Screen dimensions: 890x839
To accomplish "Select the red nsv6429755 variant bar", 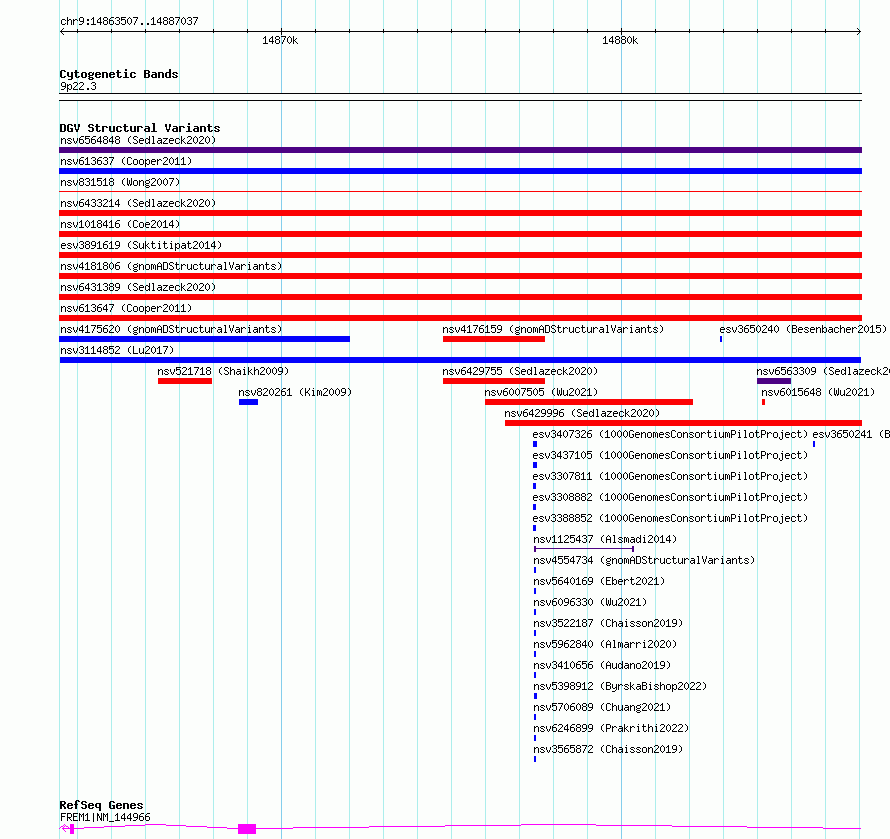I will coord(494,381).
